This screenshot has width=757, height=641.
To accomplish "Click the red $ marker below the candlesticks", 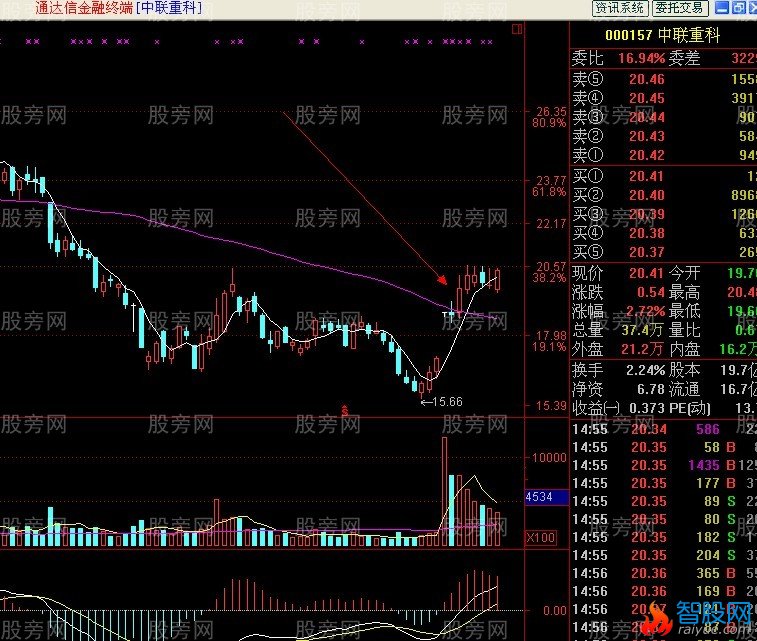I will [345, 411].
